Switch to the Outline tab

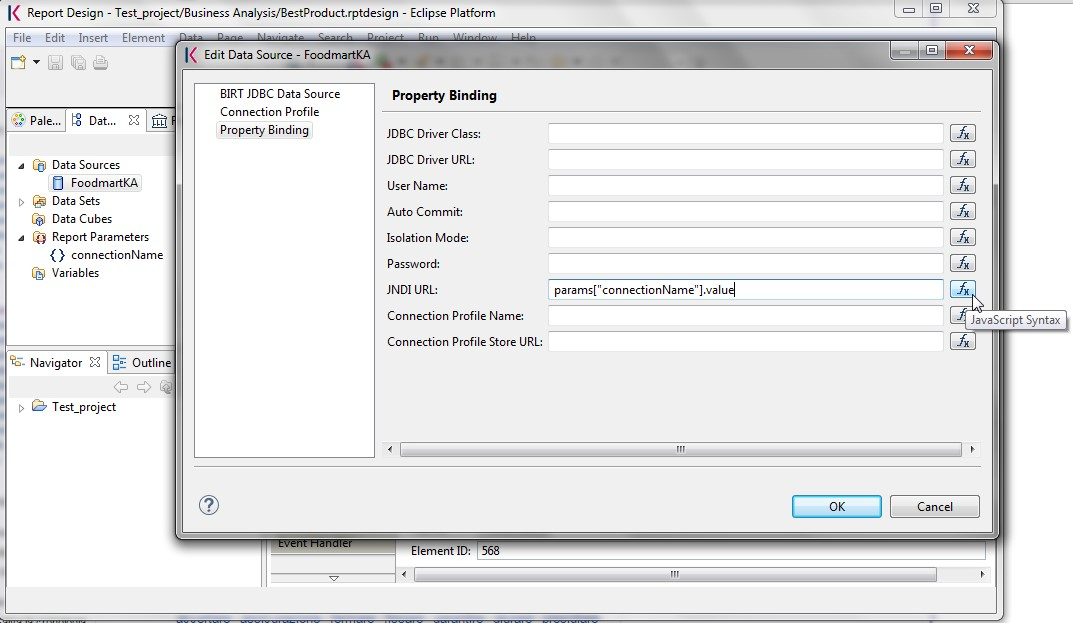142,363
